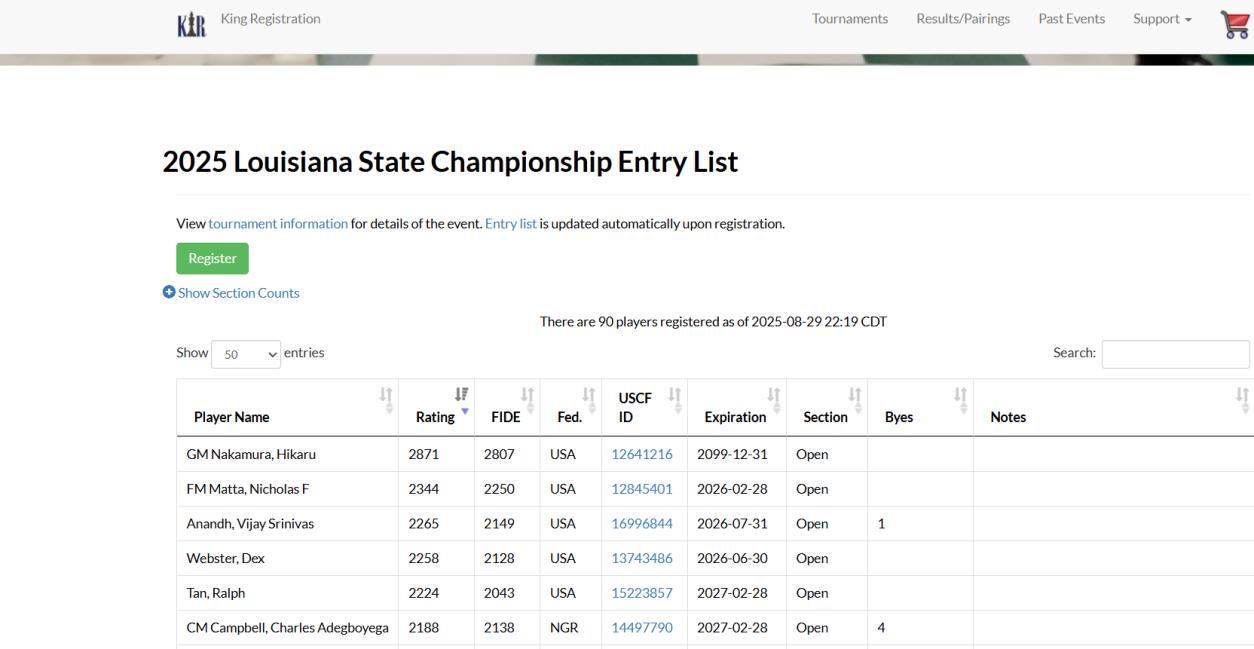The image size is (1254, 649).
Task: Open Results/Pairings page
Action: pos(962,19)
